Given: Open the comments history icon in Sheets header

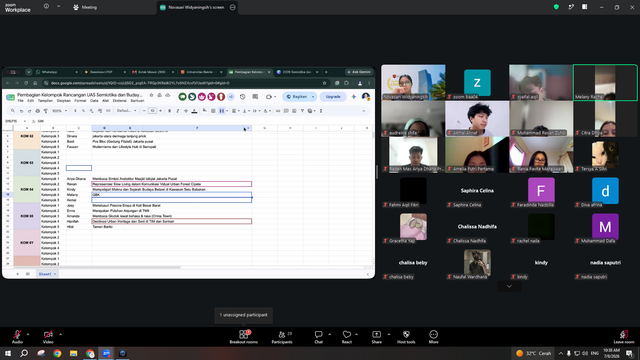Looking at the screenshot, I should point(255,97).
